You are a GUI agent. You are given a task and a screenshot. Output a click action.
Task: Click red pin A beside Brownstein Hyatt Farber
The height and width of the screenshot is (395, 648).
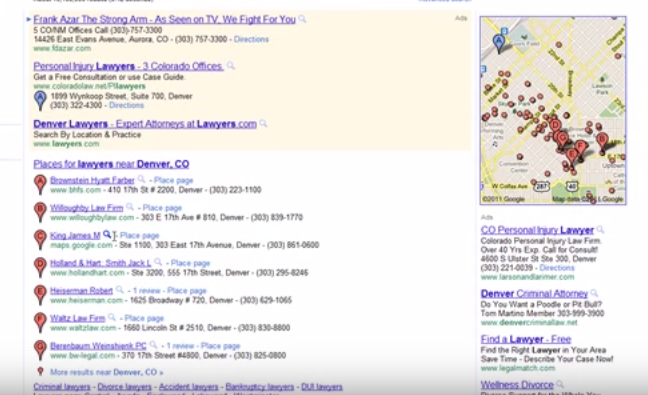[40, 184]
